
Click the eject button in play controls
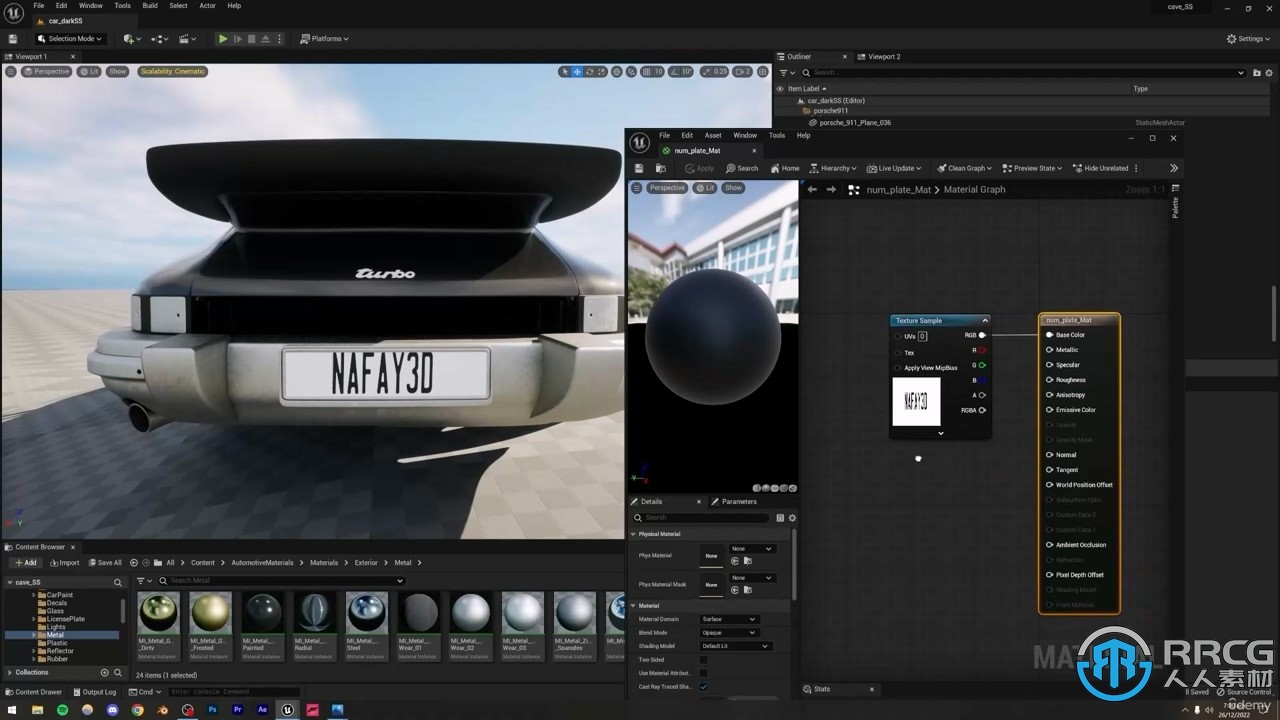click(267, 39)
